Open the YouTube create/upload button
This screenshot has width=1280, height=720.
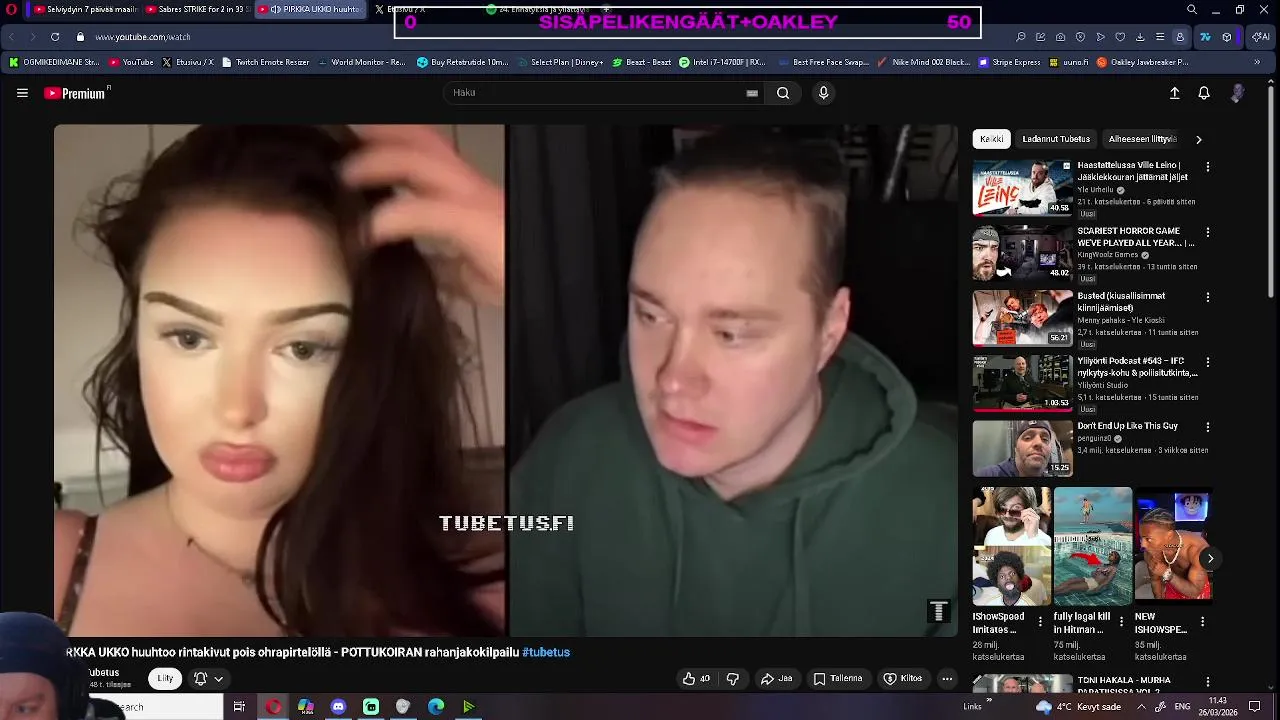point(1174,93)
